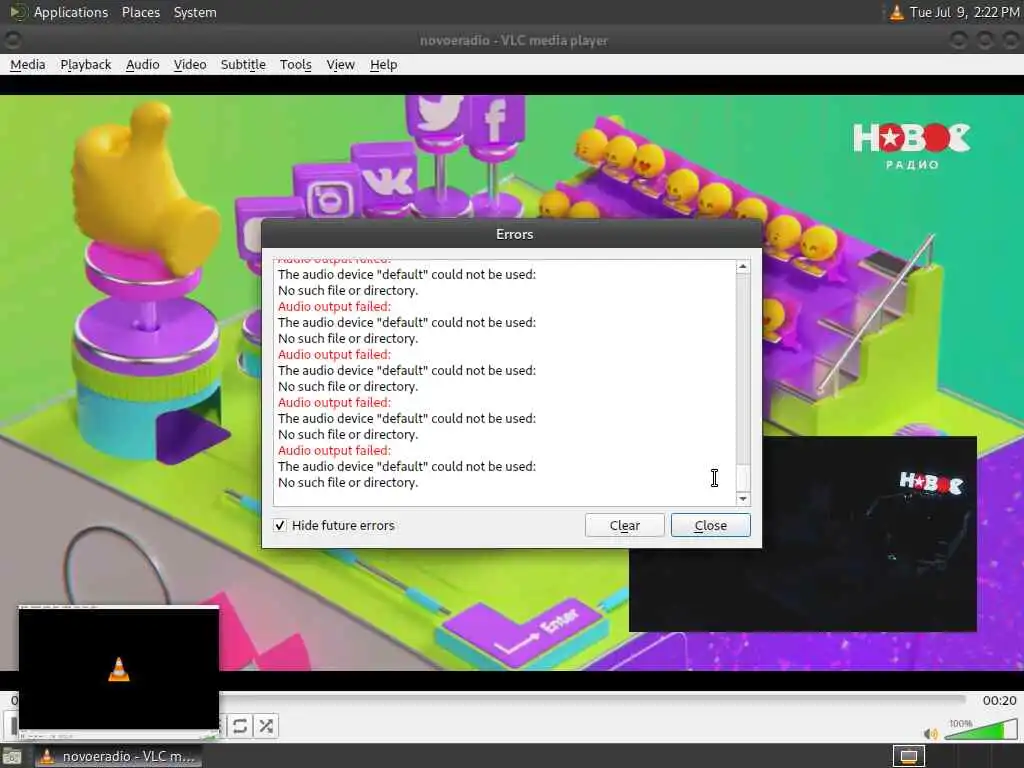
Task: Click the errors list scrollbar down arrow
Action: (743, 499)
